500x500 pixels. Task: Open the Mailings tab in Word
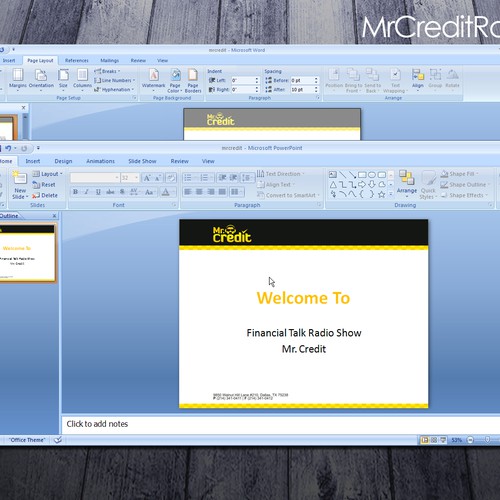pos(109,61)
